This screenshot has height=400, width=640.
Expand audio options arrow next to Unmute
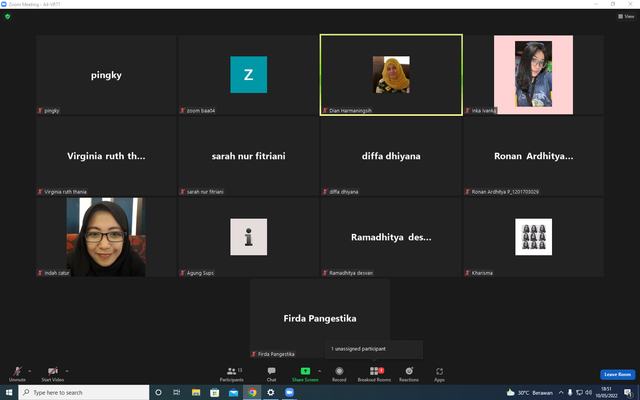point(29,371)
